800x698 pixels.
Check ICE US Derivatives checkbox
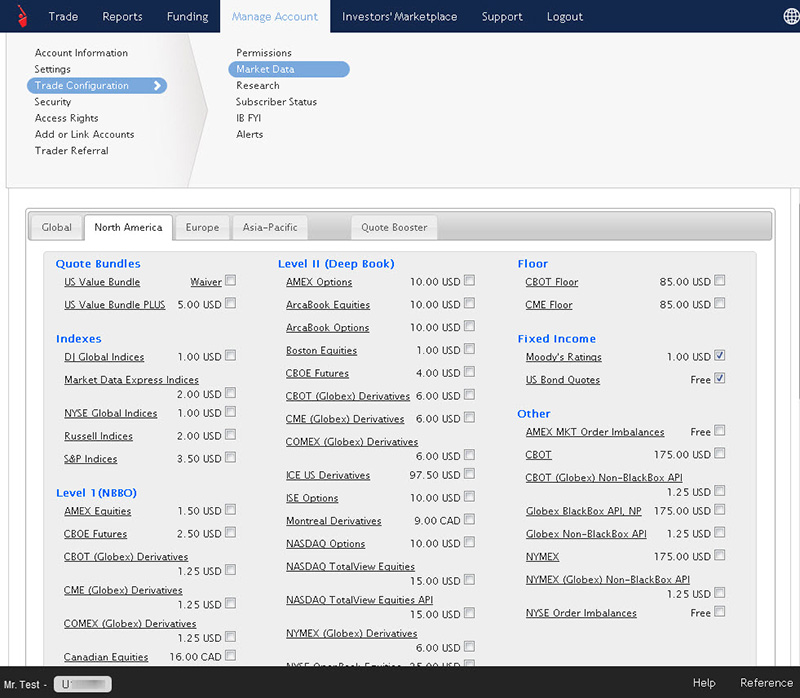pyautogui.click(x=469, y=473)
